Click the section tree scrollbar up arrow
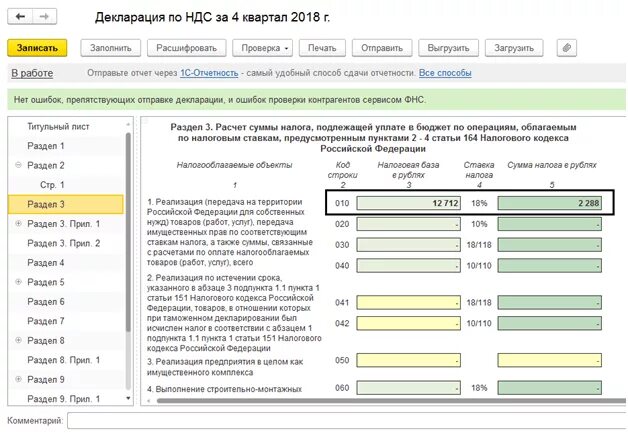 pos(128,124)
